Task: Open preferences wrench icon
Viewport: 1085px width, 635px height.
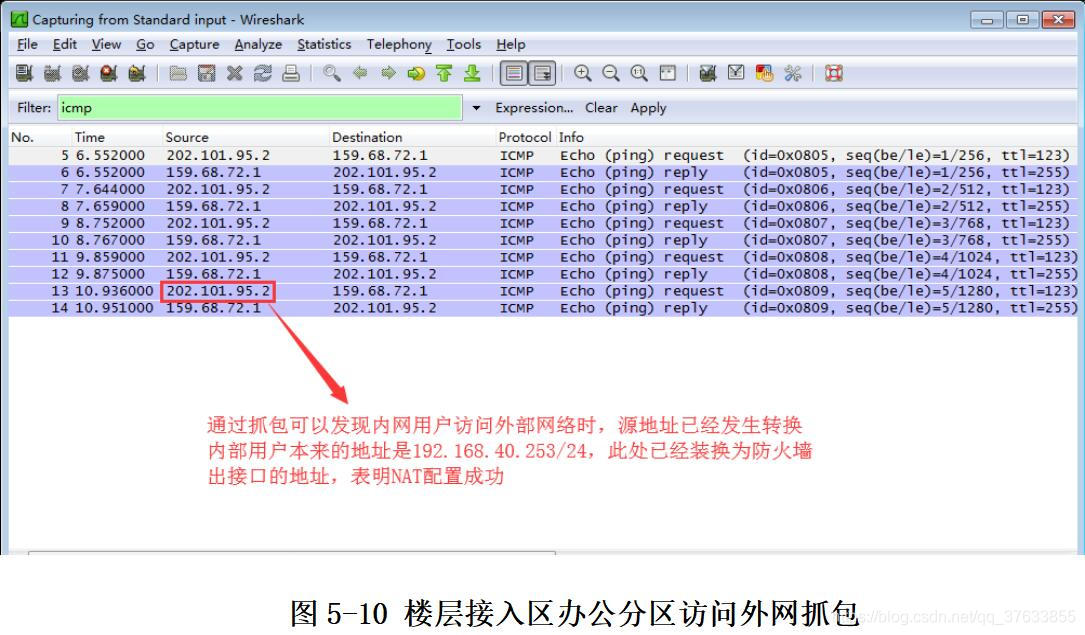Action: click(792, 73)
